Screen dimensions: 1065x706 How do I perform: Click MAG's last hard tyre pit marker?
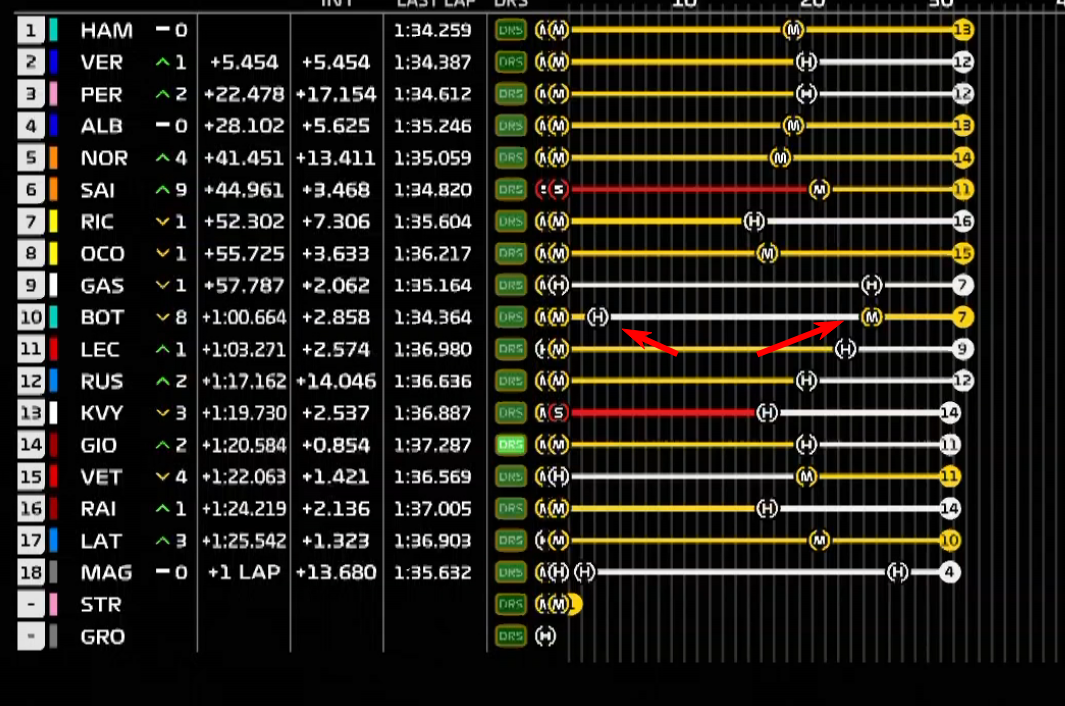click(898, 572)
